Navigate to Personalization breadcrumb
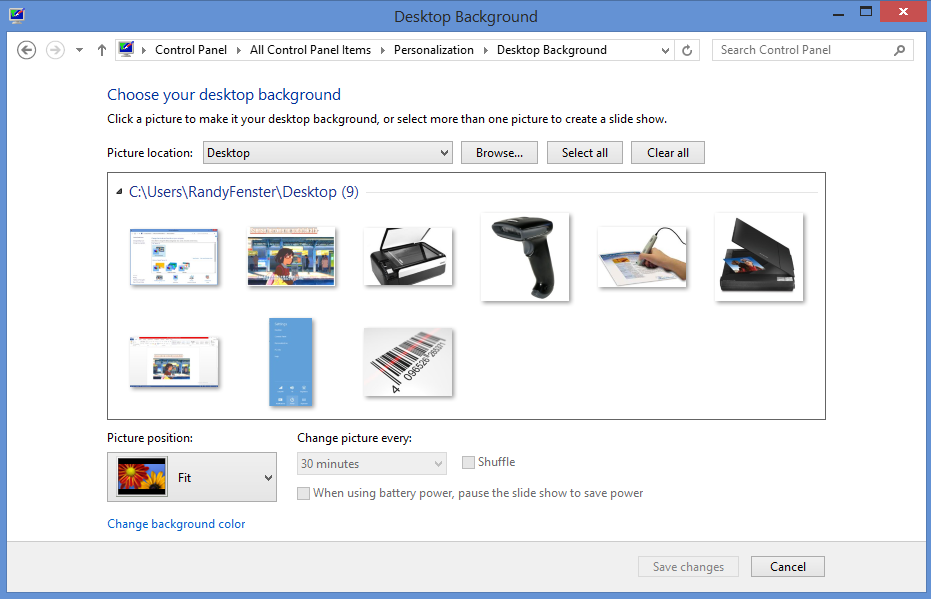This screenshot has height=599, width=931. click(433, 49)
